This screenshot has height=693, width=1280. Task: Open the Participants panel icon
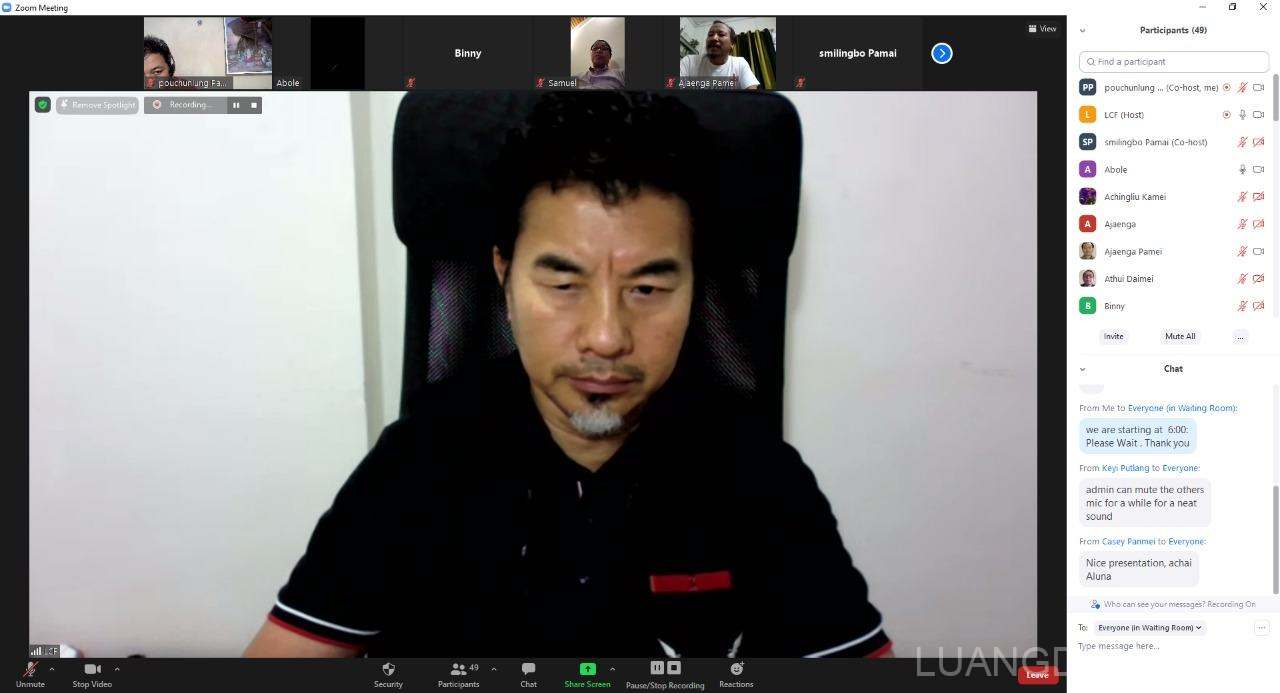click(458, 669)
